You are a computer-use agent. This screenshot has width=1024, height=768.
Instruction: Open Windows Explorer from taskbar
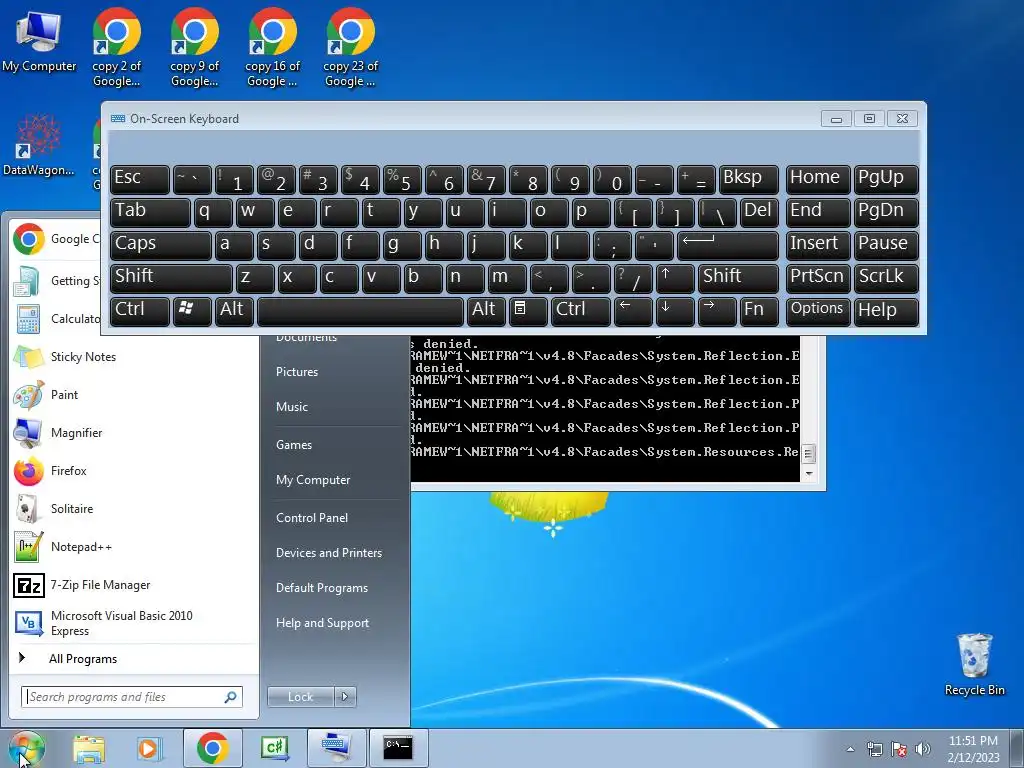click(89, 748)
